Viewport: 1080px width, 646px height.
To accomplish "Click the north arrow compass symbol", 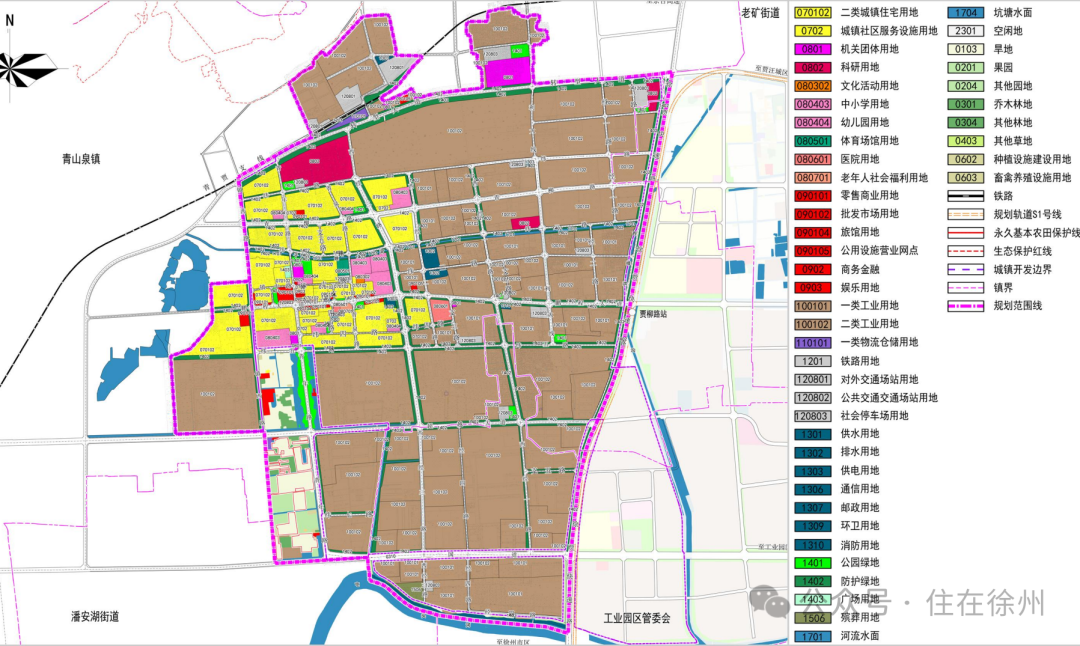I will (28, 70).
